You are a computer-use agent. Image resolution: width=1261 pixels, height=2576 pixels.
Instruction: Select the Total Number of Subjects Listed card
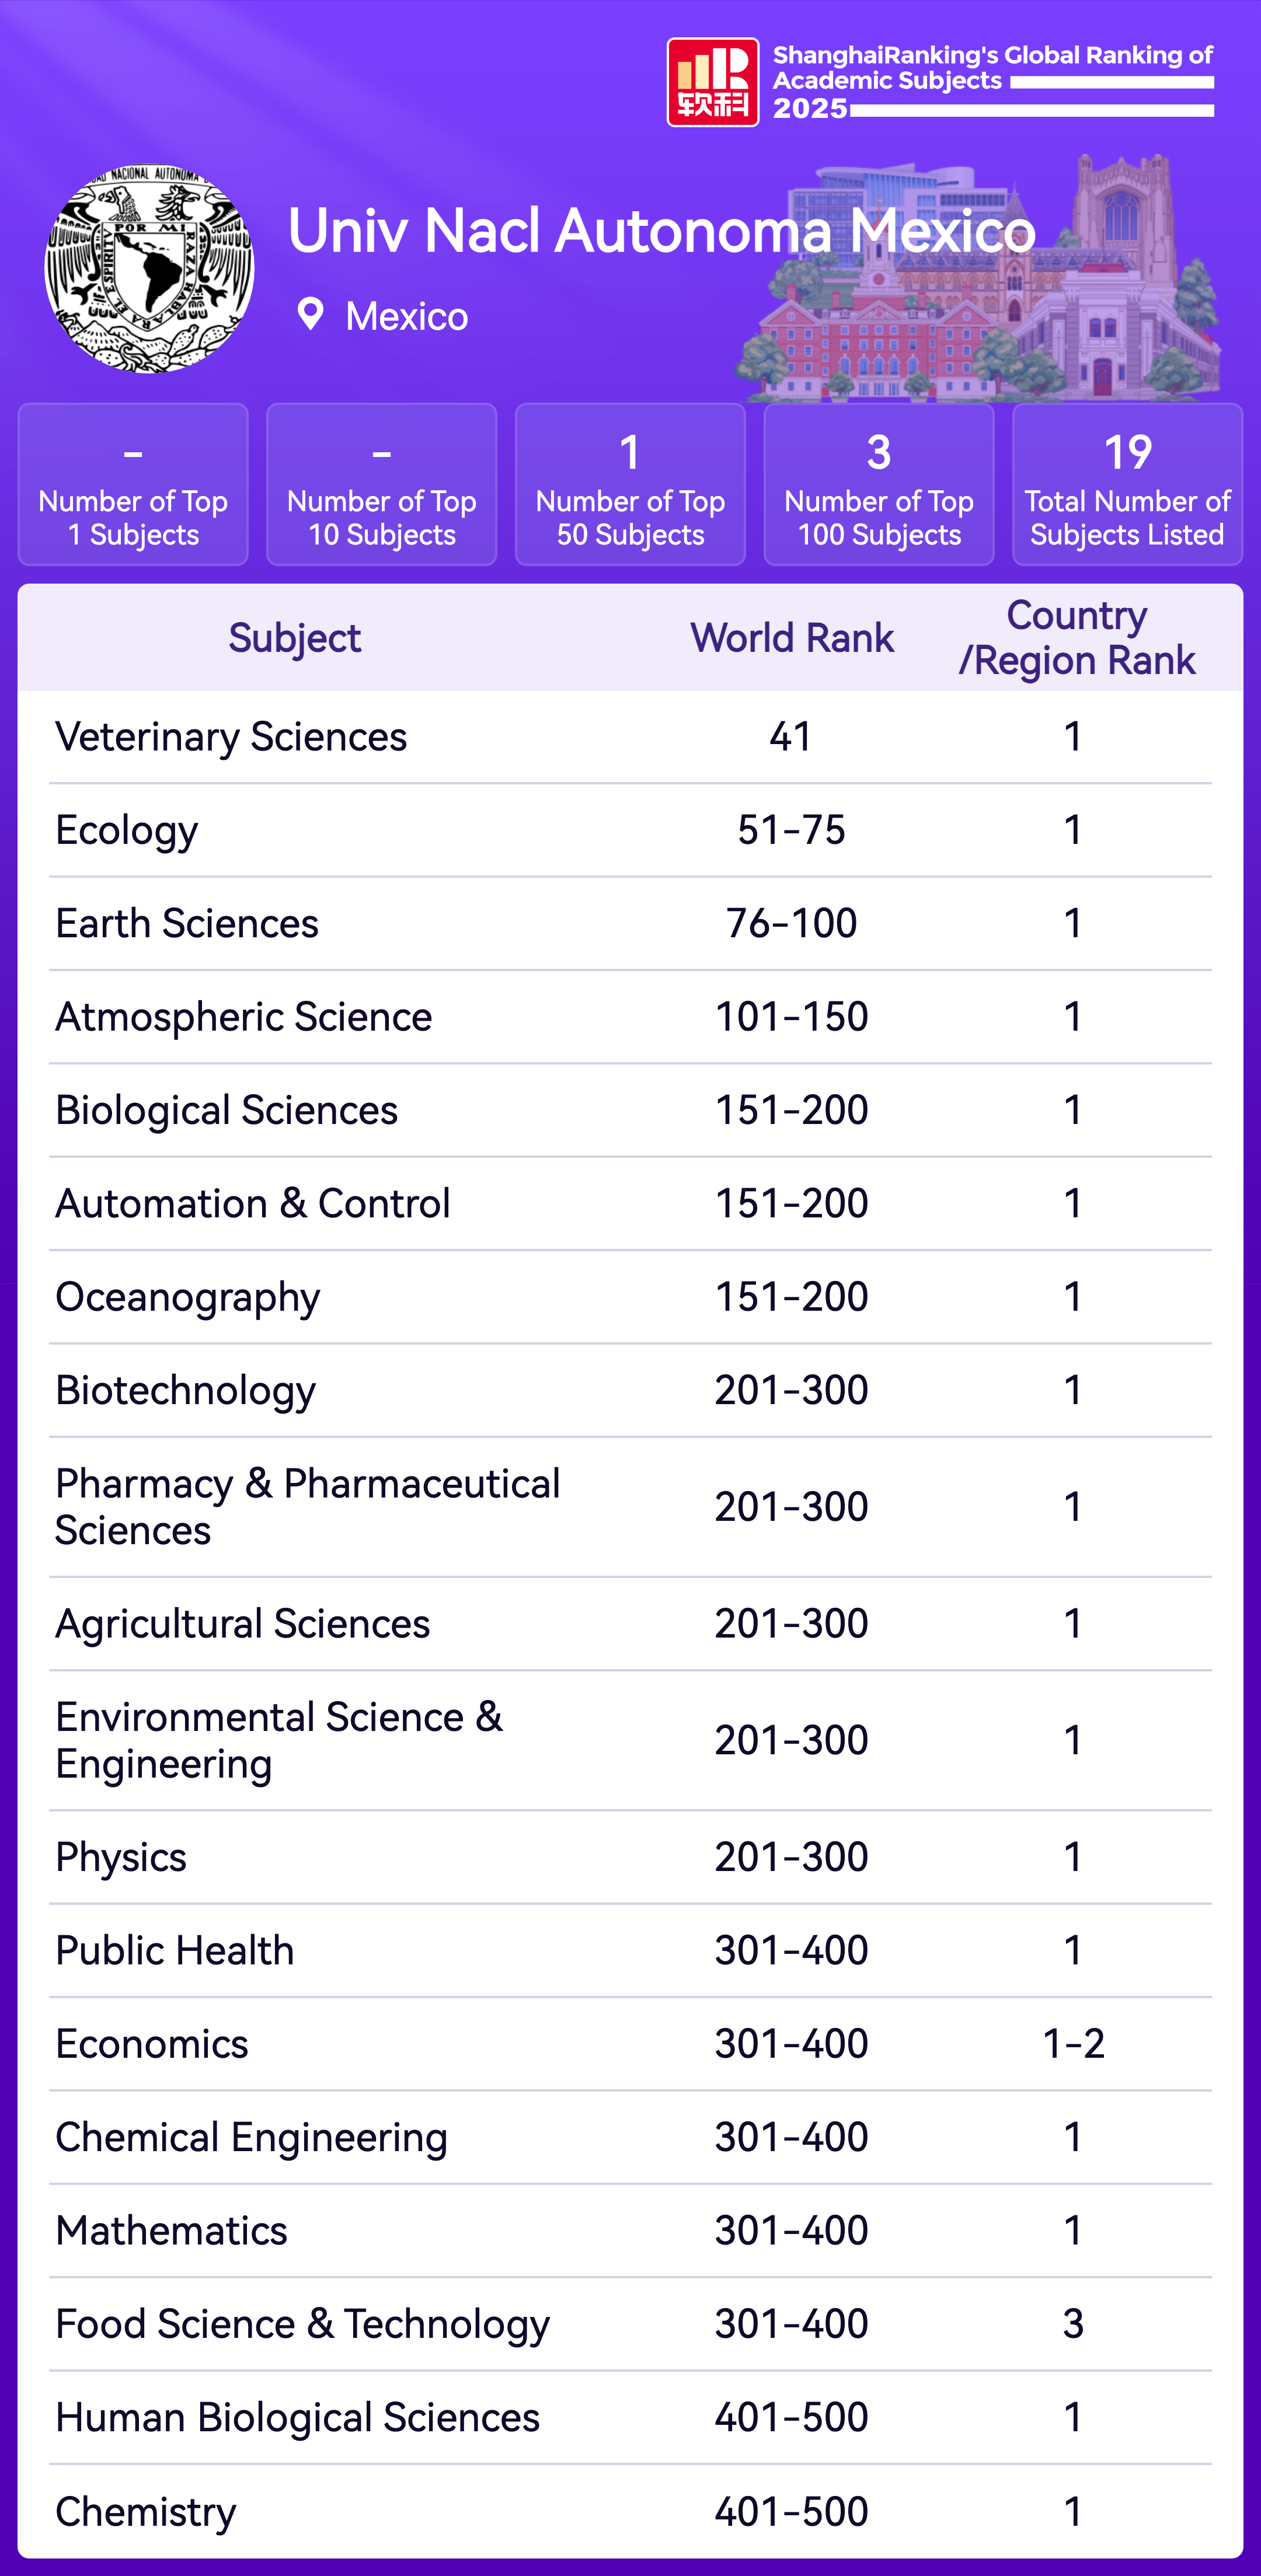tap(1127, 485)
